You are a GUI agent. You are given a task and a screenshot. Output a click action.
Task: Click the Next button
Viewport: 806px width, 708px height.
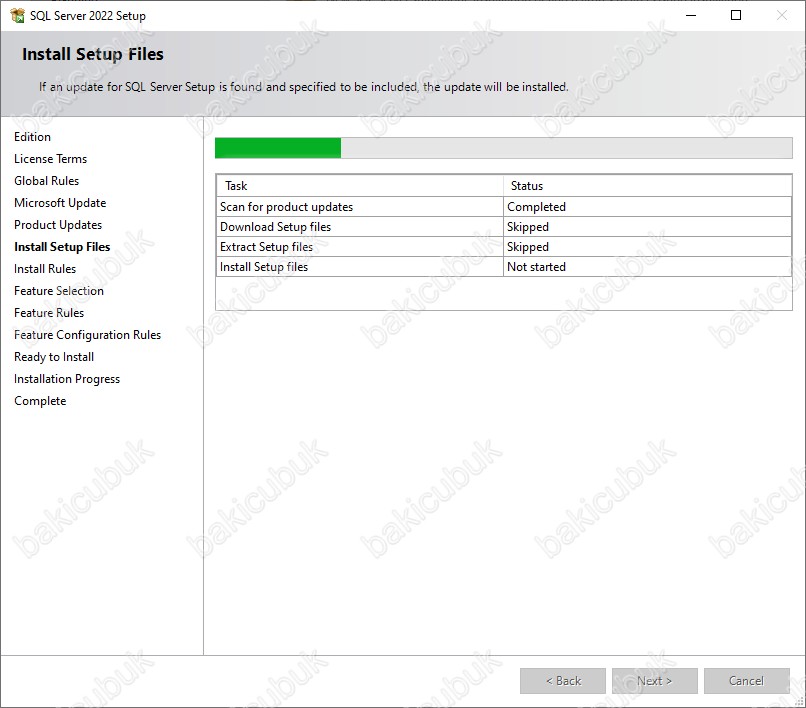tap(654, 681)
